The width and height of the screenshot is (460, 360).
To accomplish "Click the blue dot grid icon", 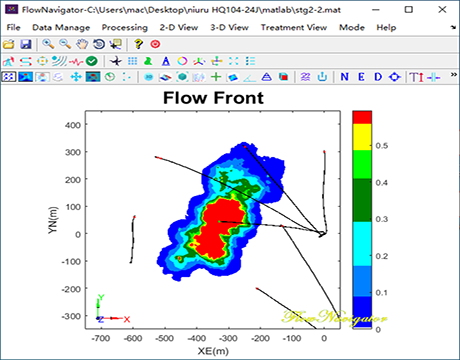I will pyautogui.click(x=132, y=61).
